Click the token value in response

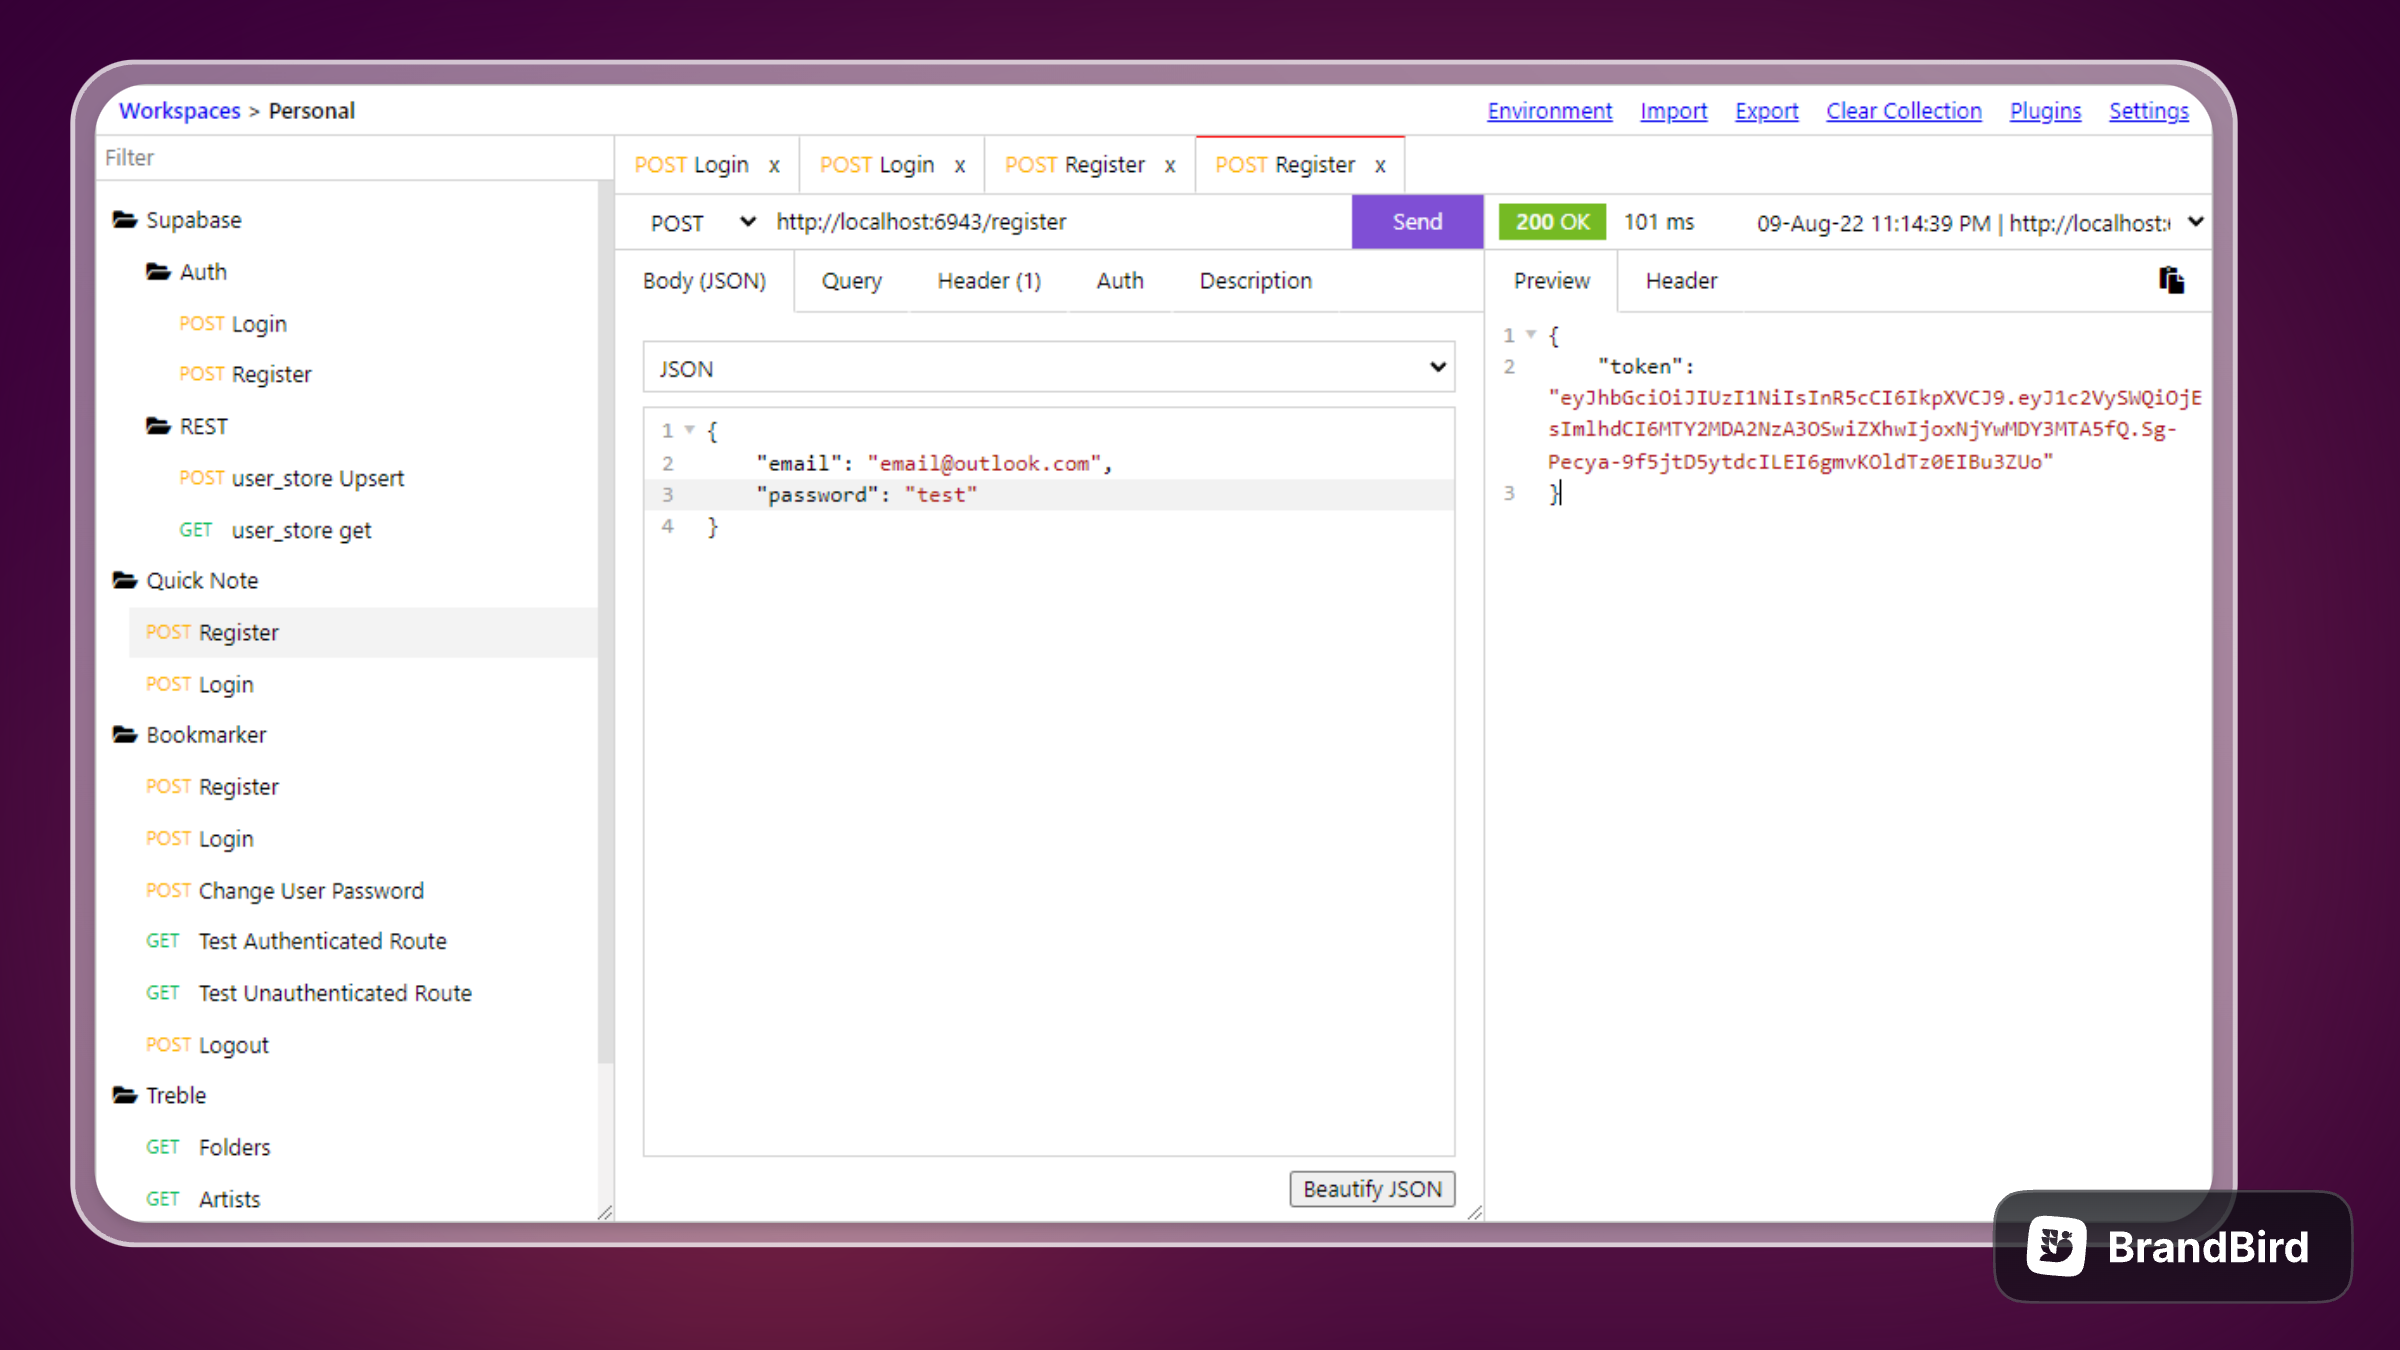coord(1874,430)
